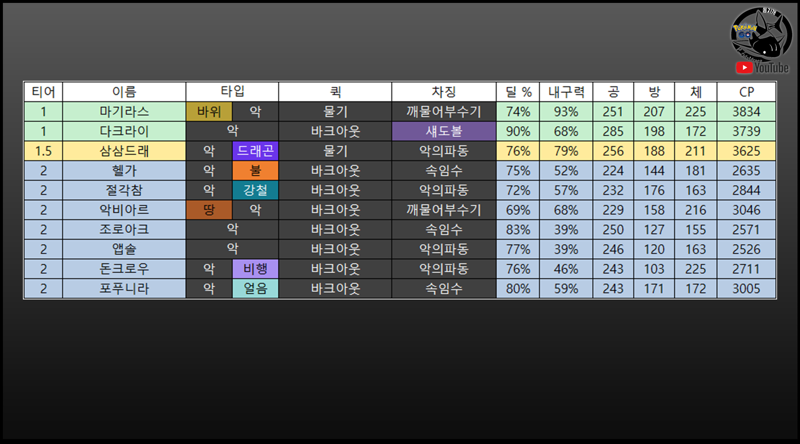
Task: Click the CP value 2526
Action: [746, 249]
